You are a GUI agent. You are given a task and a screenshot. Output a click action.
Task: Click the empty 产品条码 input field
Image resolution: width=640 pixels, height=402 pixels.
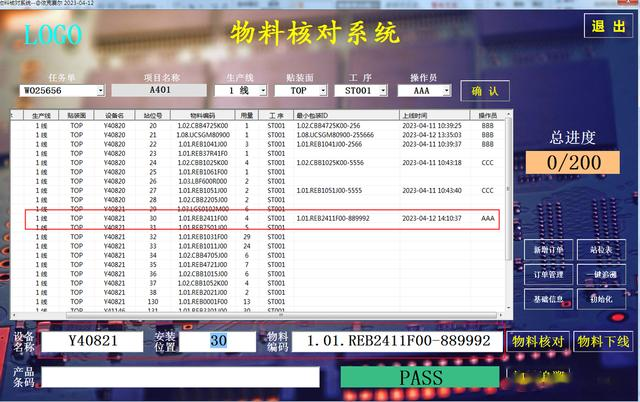click(x=180, y=377)
